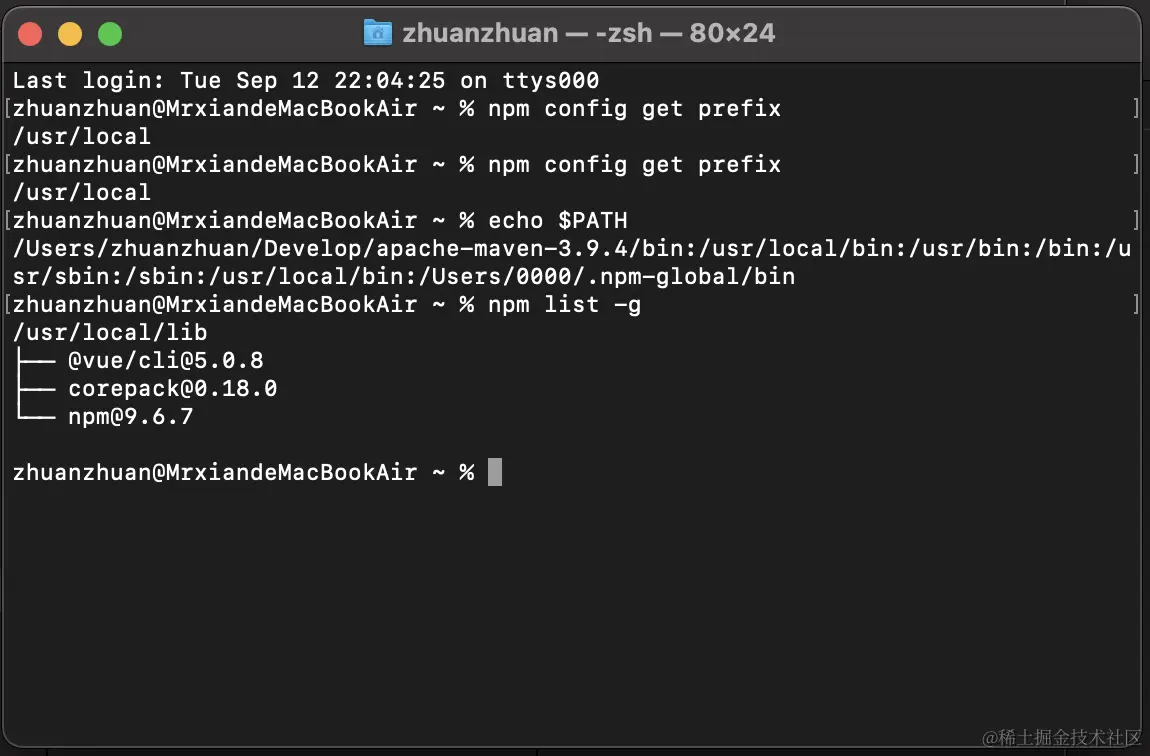Click the 'npm@9.6.7' package entry
The width and height of the screenshot is (1150, 756).
click(x=131, y=416)
